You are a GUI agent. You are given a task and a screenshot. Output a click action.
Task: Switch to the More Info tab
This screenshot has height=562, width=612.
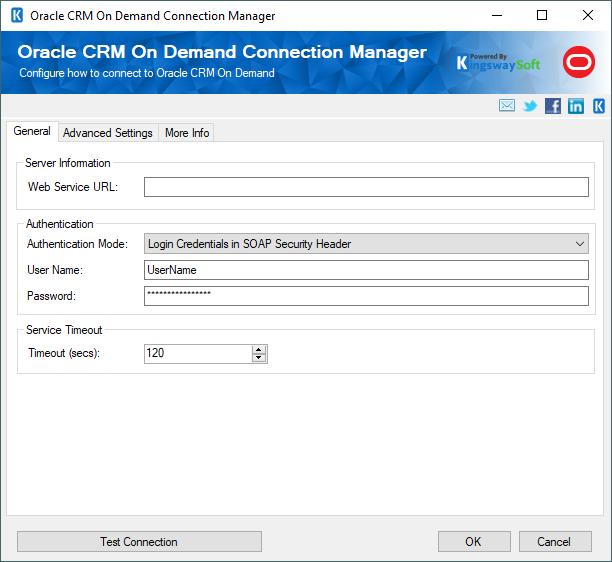[x=187, y=133]
